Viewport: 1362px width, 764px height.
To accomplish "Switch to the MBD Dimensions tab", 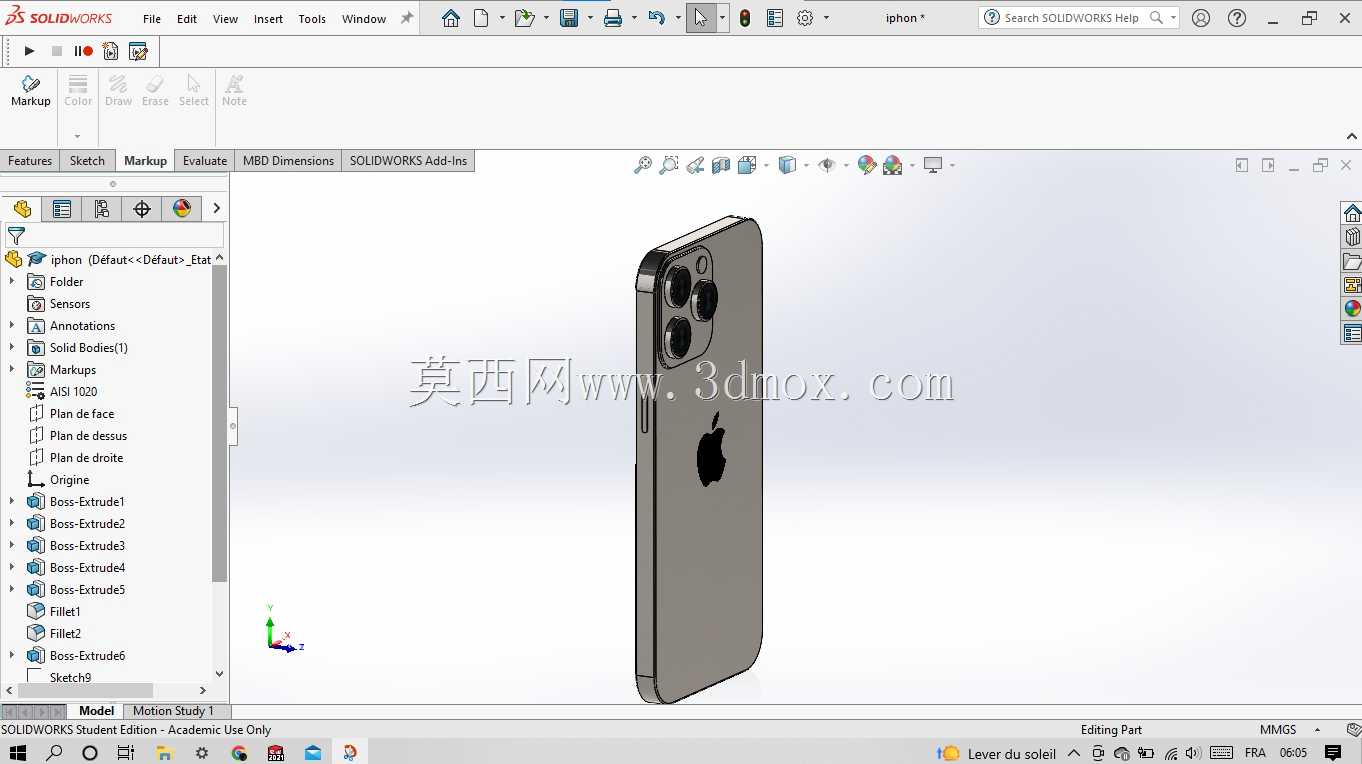I will click(x=288, y=161).
